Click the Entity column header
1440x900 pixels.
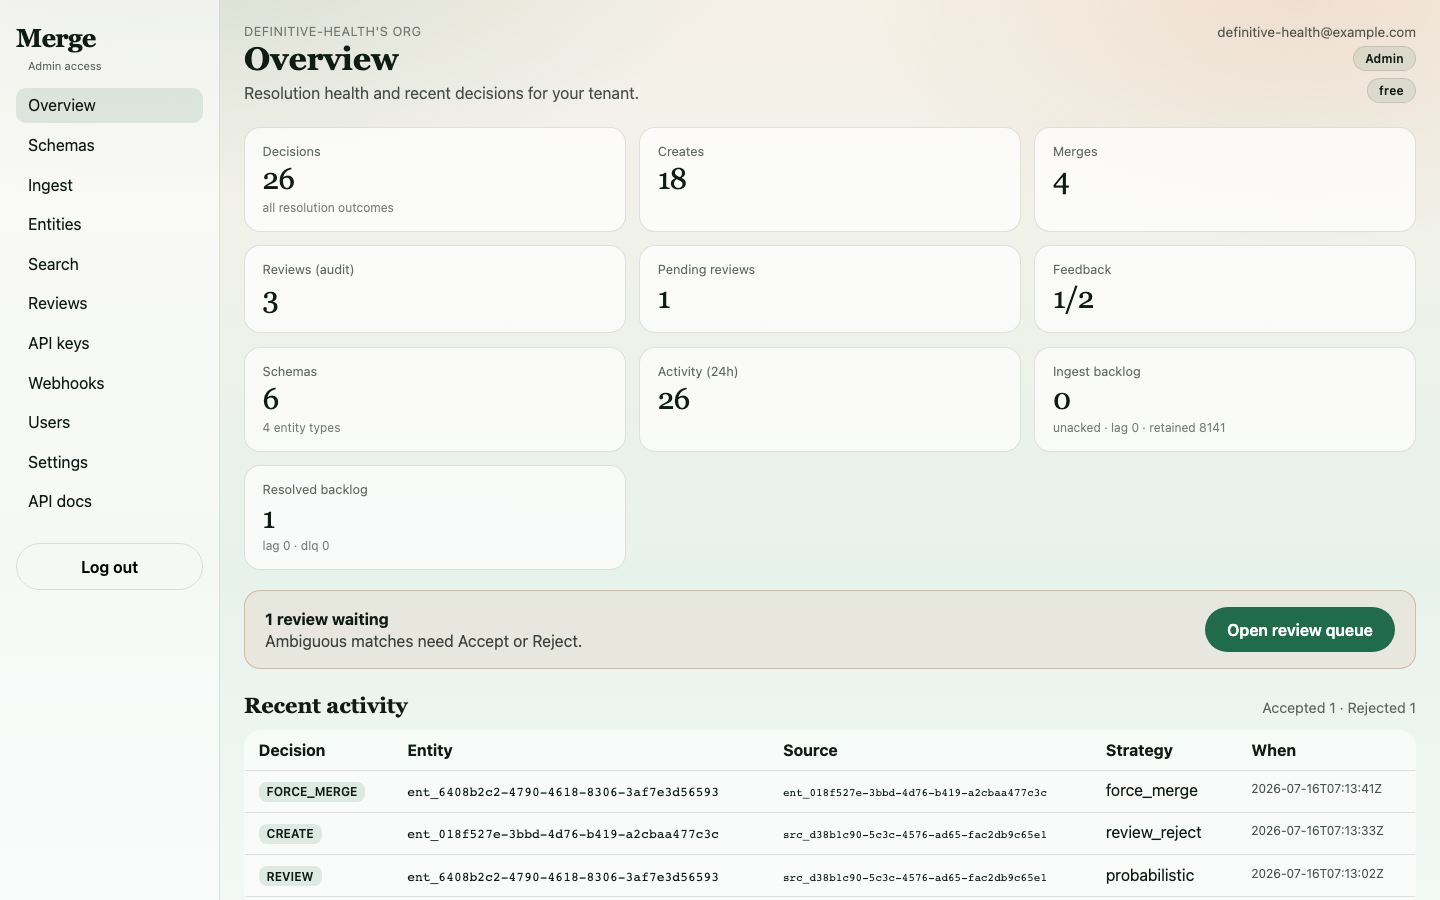[430, 751]
